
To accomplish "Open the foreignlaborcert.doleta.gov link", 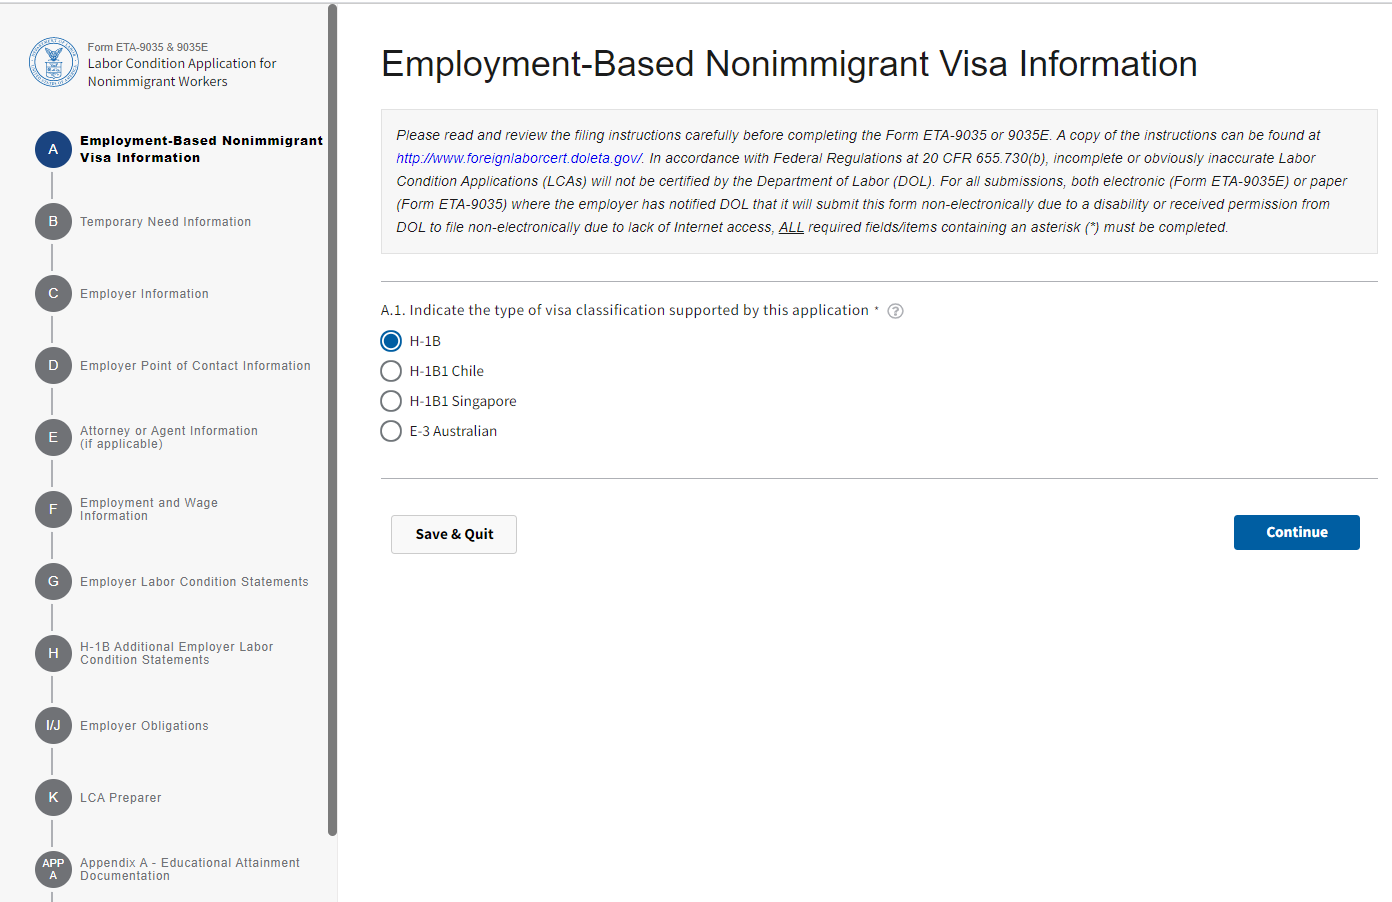I will point(519,158).
